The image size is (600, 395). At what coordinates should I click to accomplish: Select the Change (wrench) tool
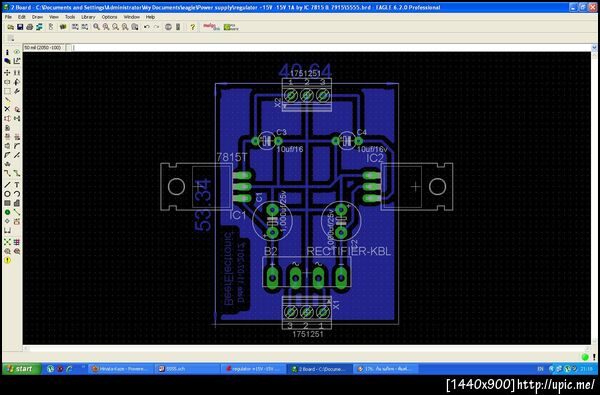click(17, 91)
